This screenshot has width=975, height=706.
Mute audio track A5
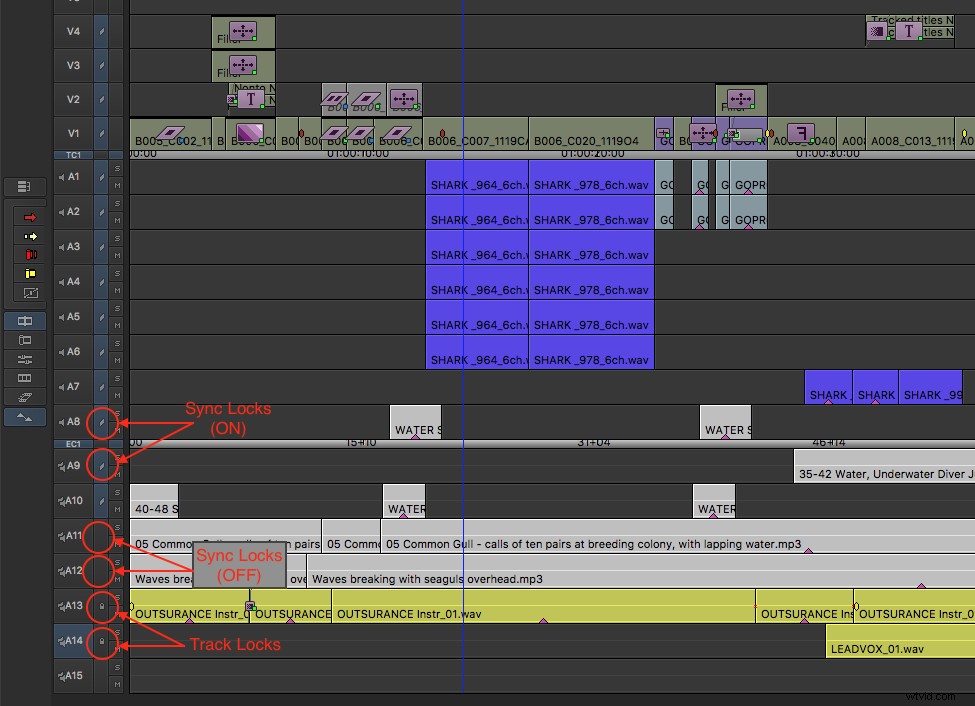coord(116,323)
